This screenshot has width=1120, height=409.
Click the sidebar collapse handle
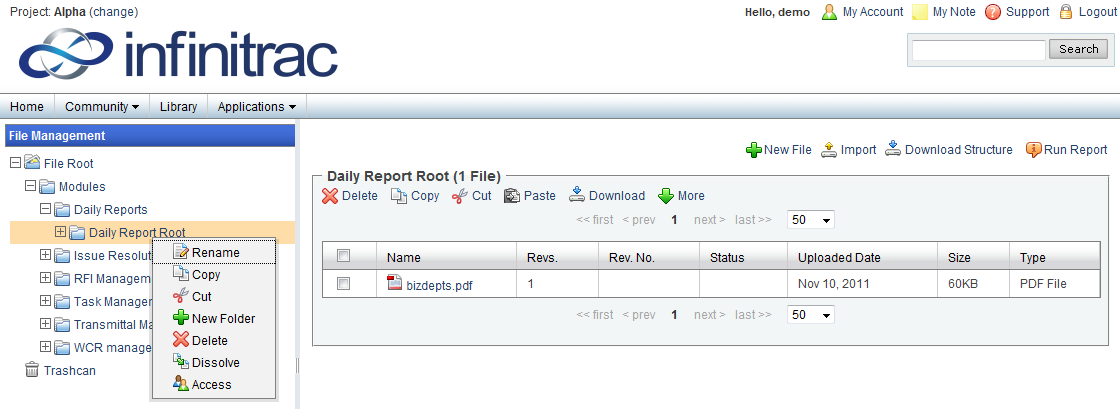[297, 365]
